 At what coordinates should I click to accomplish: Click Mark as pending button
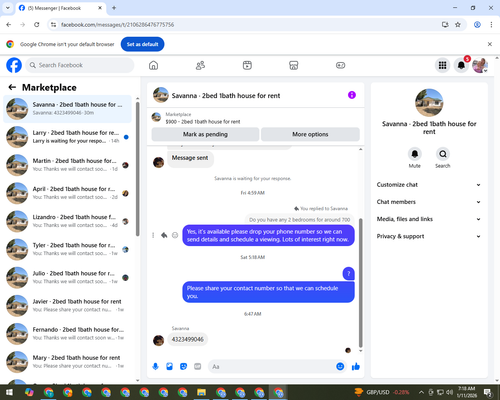tap(205, 134)
